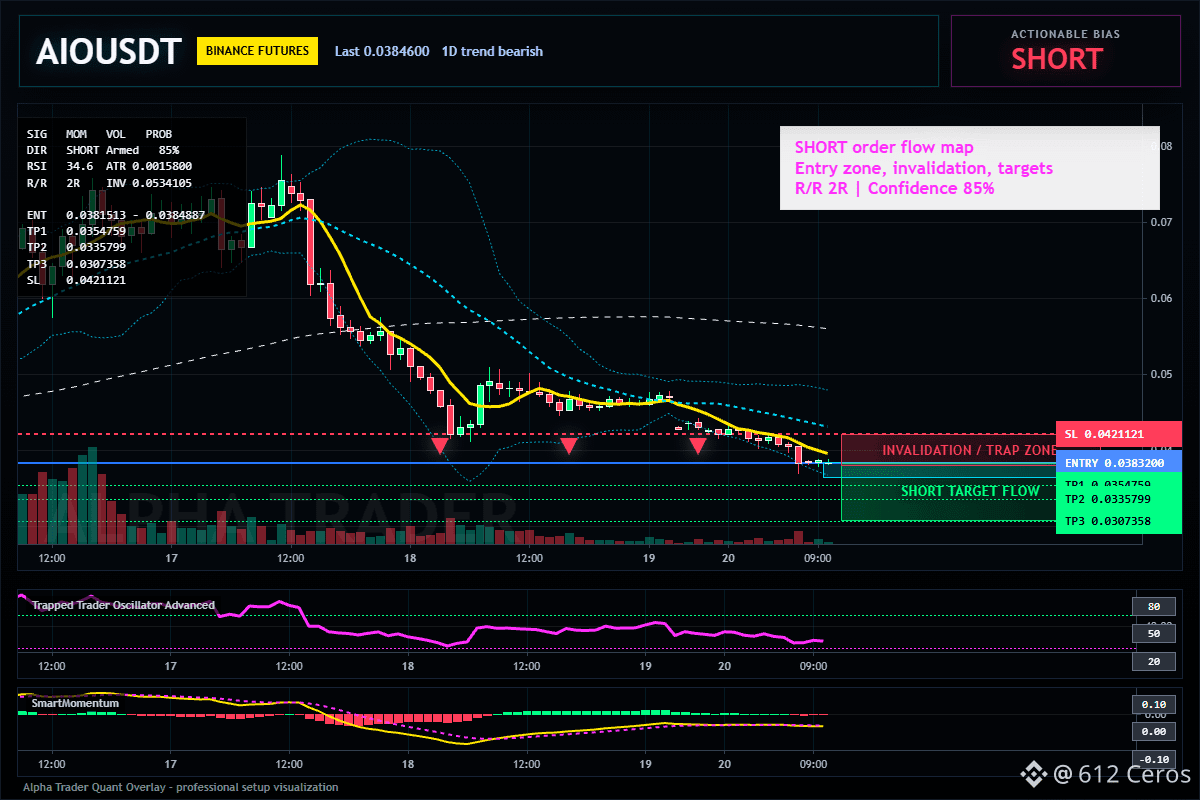Click the red SL 0.0421121 price tag

coord(1119,434)
